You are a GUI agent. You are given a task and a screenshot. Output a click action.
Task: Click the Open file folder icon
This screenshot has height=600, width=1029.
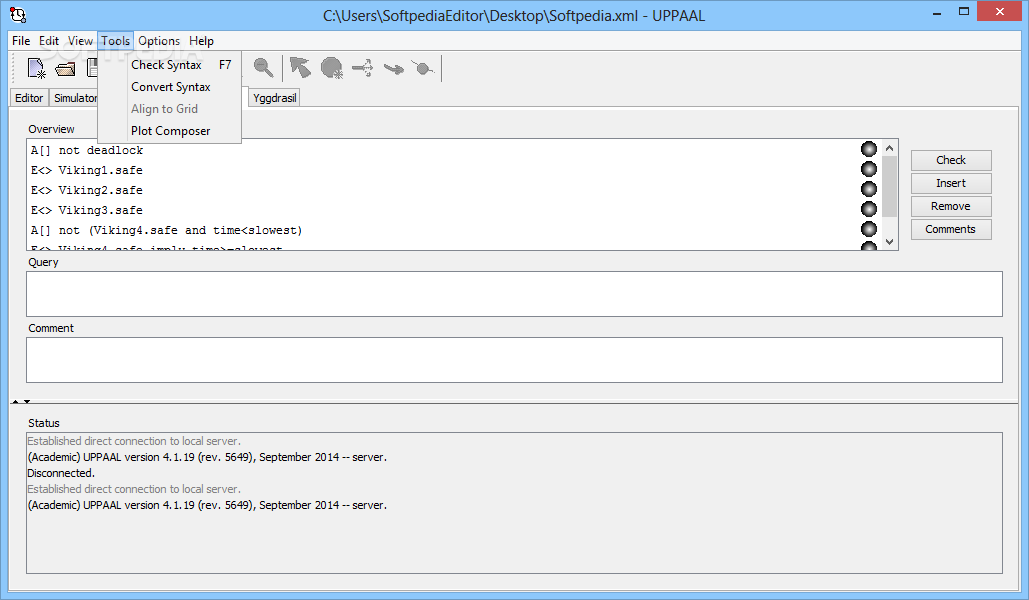pyautogui.click(x=65, y=68)
